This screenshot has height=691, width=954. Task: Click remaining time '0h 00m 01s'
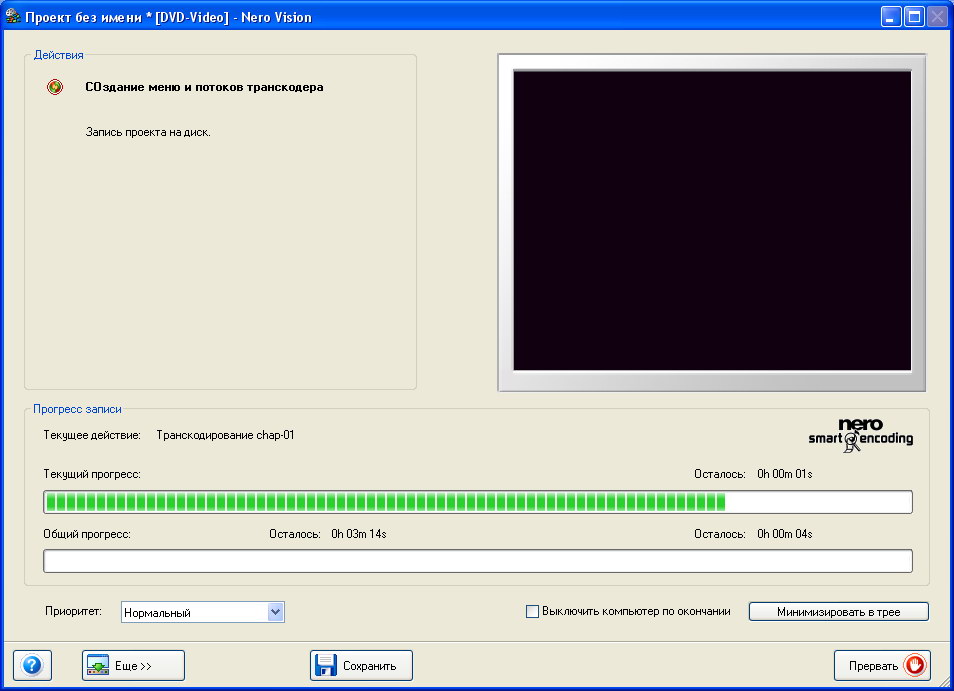[x=785, y=474]
